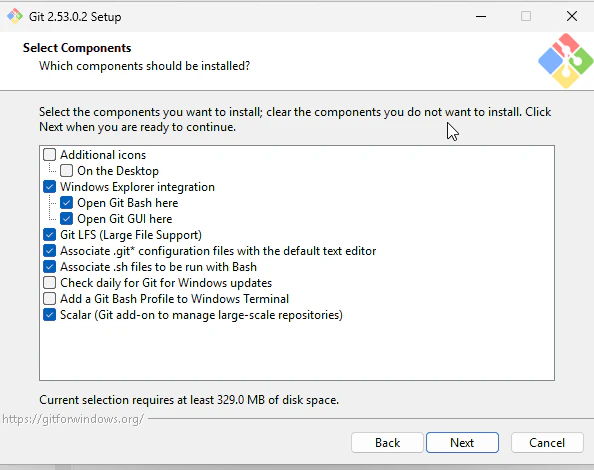This screenshot has width=594, height=470.
Task: Uncheck Git LFS (Large File Support)
Action: (x=50, y=235)
